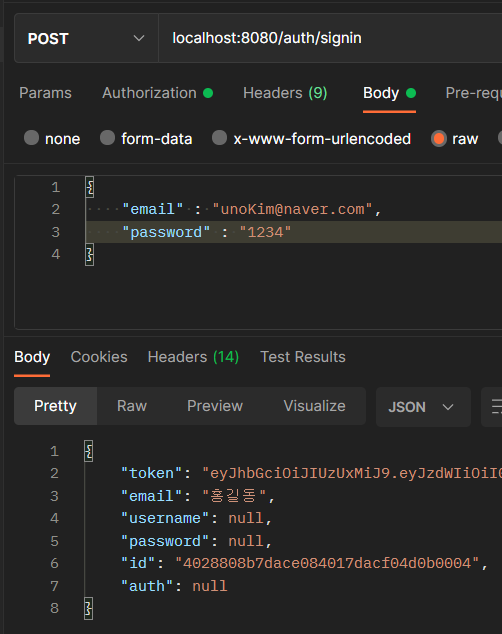
Task: Toggle the response line wrap icon
Action: [495, 407]
